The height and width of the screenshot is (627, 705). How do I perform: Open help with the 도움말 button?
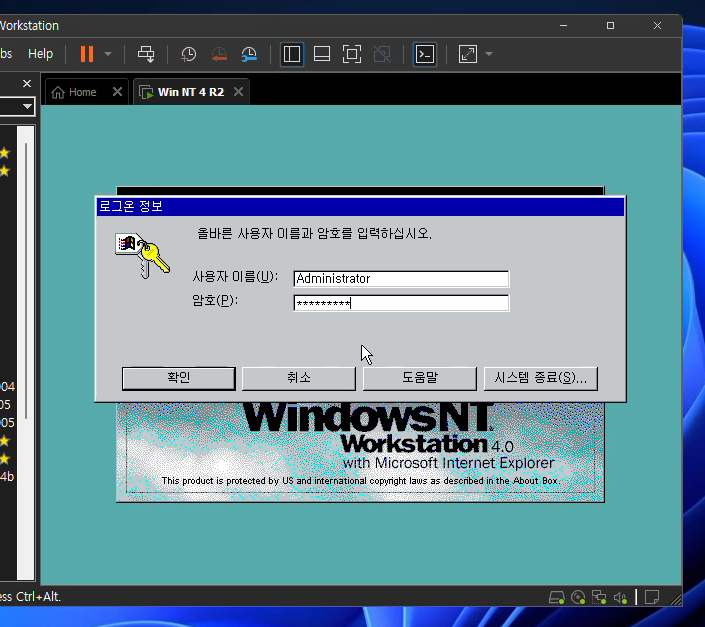click(419, 378)
